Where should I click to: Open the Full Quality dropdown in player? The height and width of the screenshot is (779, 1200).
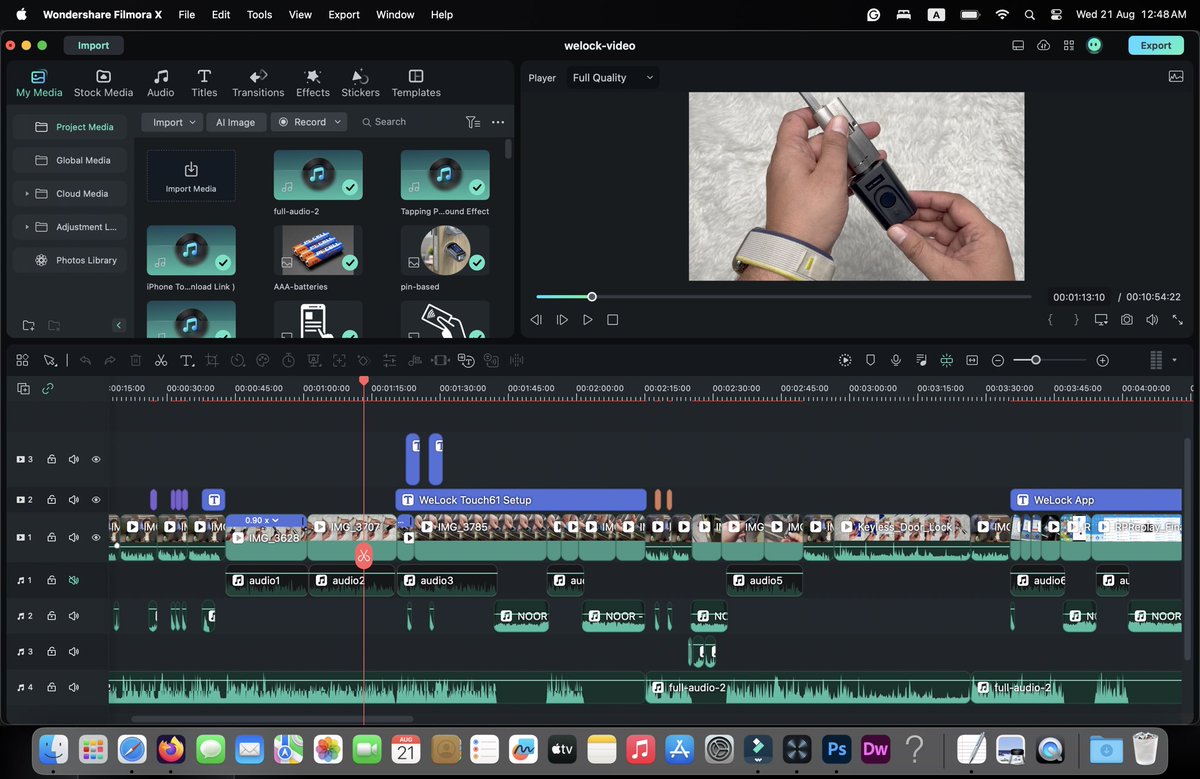pyautogui.click(x=613, y=77)
